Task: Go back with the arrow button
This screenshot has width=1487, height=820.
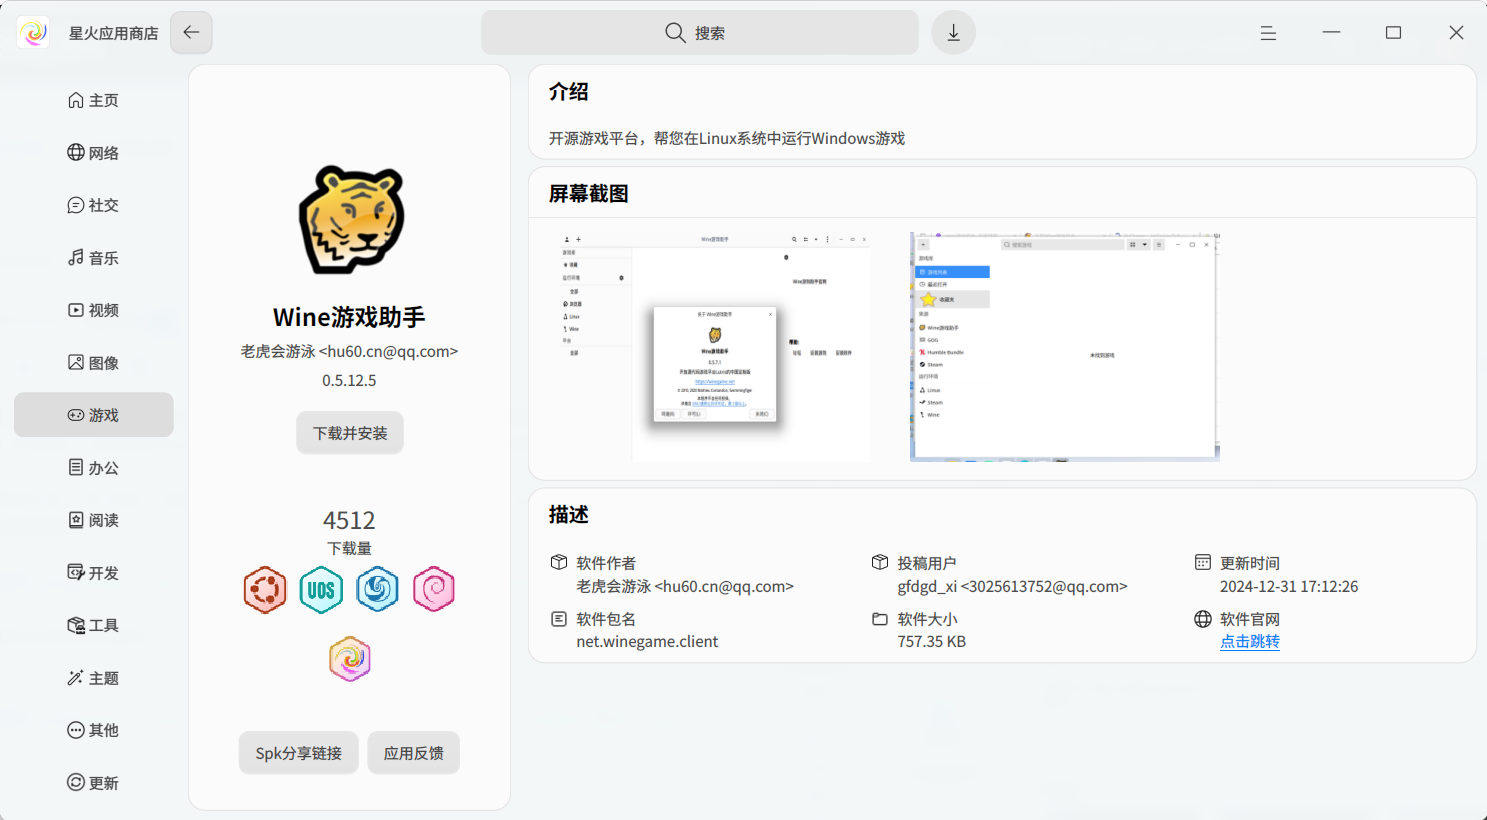Action: pyautogui.click(x=191, y=32)
